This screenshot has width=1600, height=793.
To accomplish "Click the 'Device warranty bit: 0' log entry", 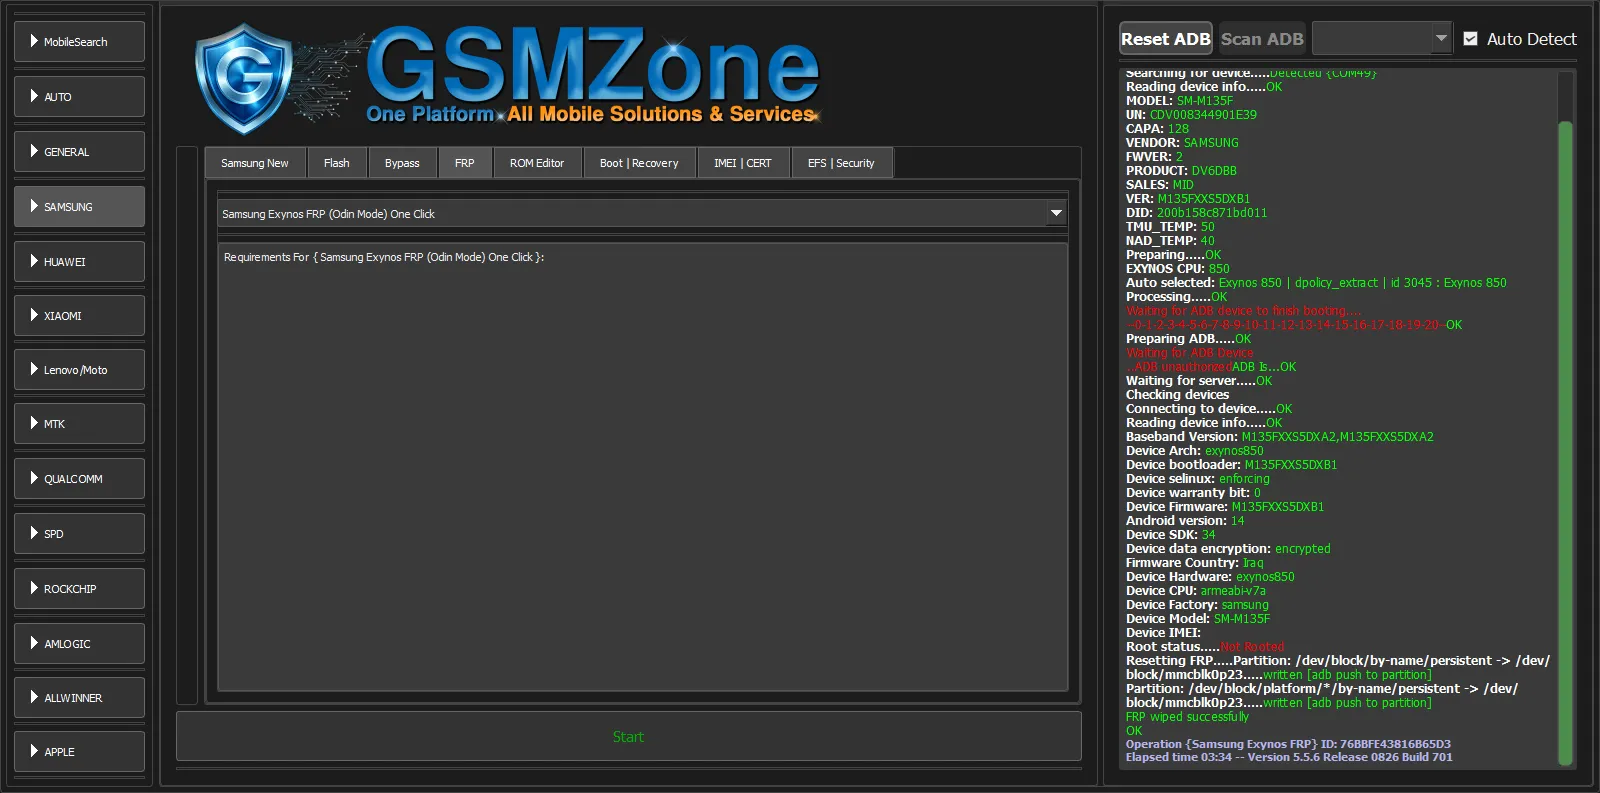I will pos(1193,493).
